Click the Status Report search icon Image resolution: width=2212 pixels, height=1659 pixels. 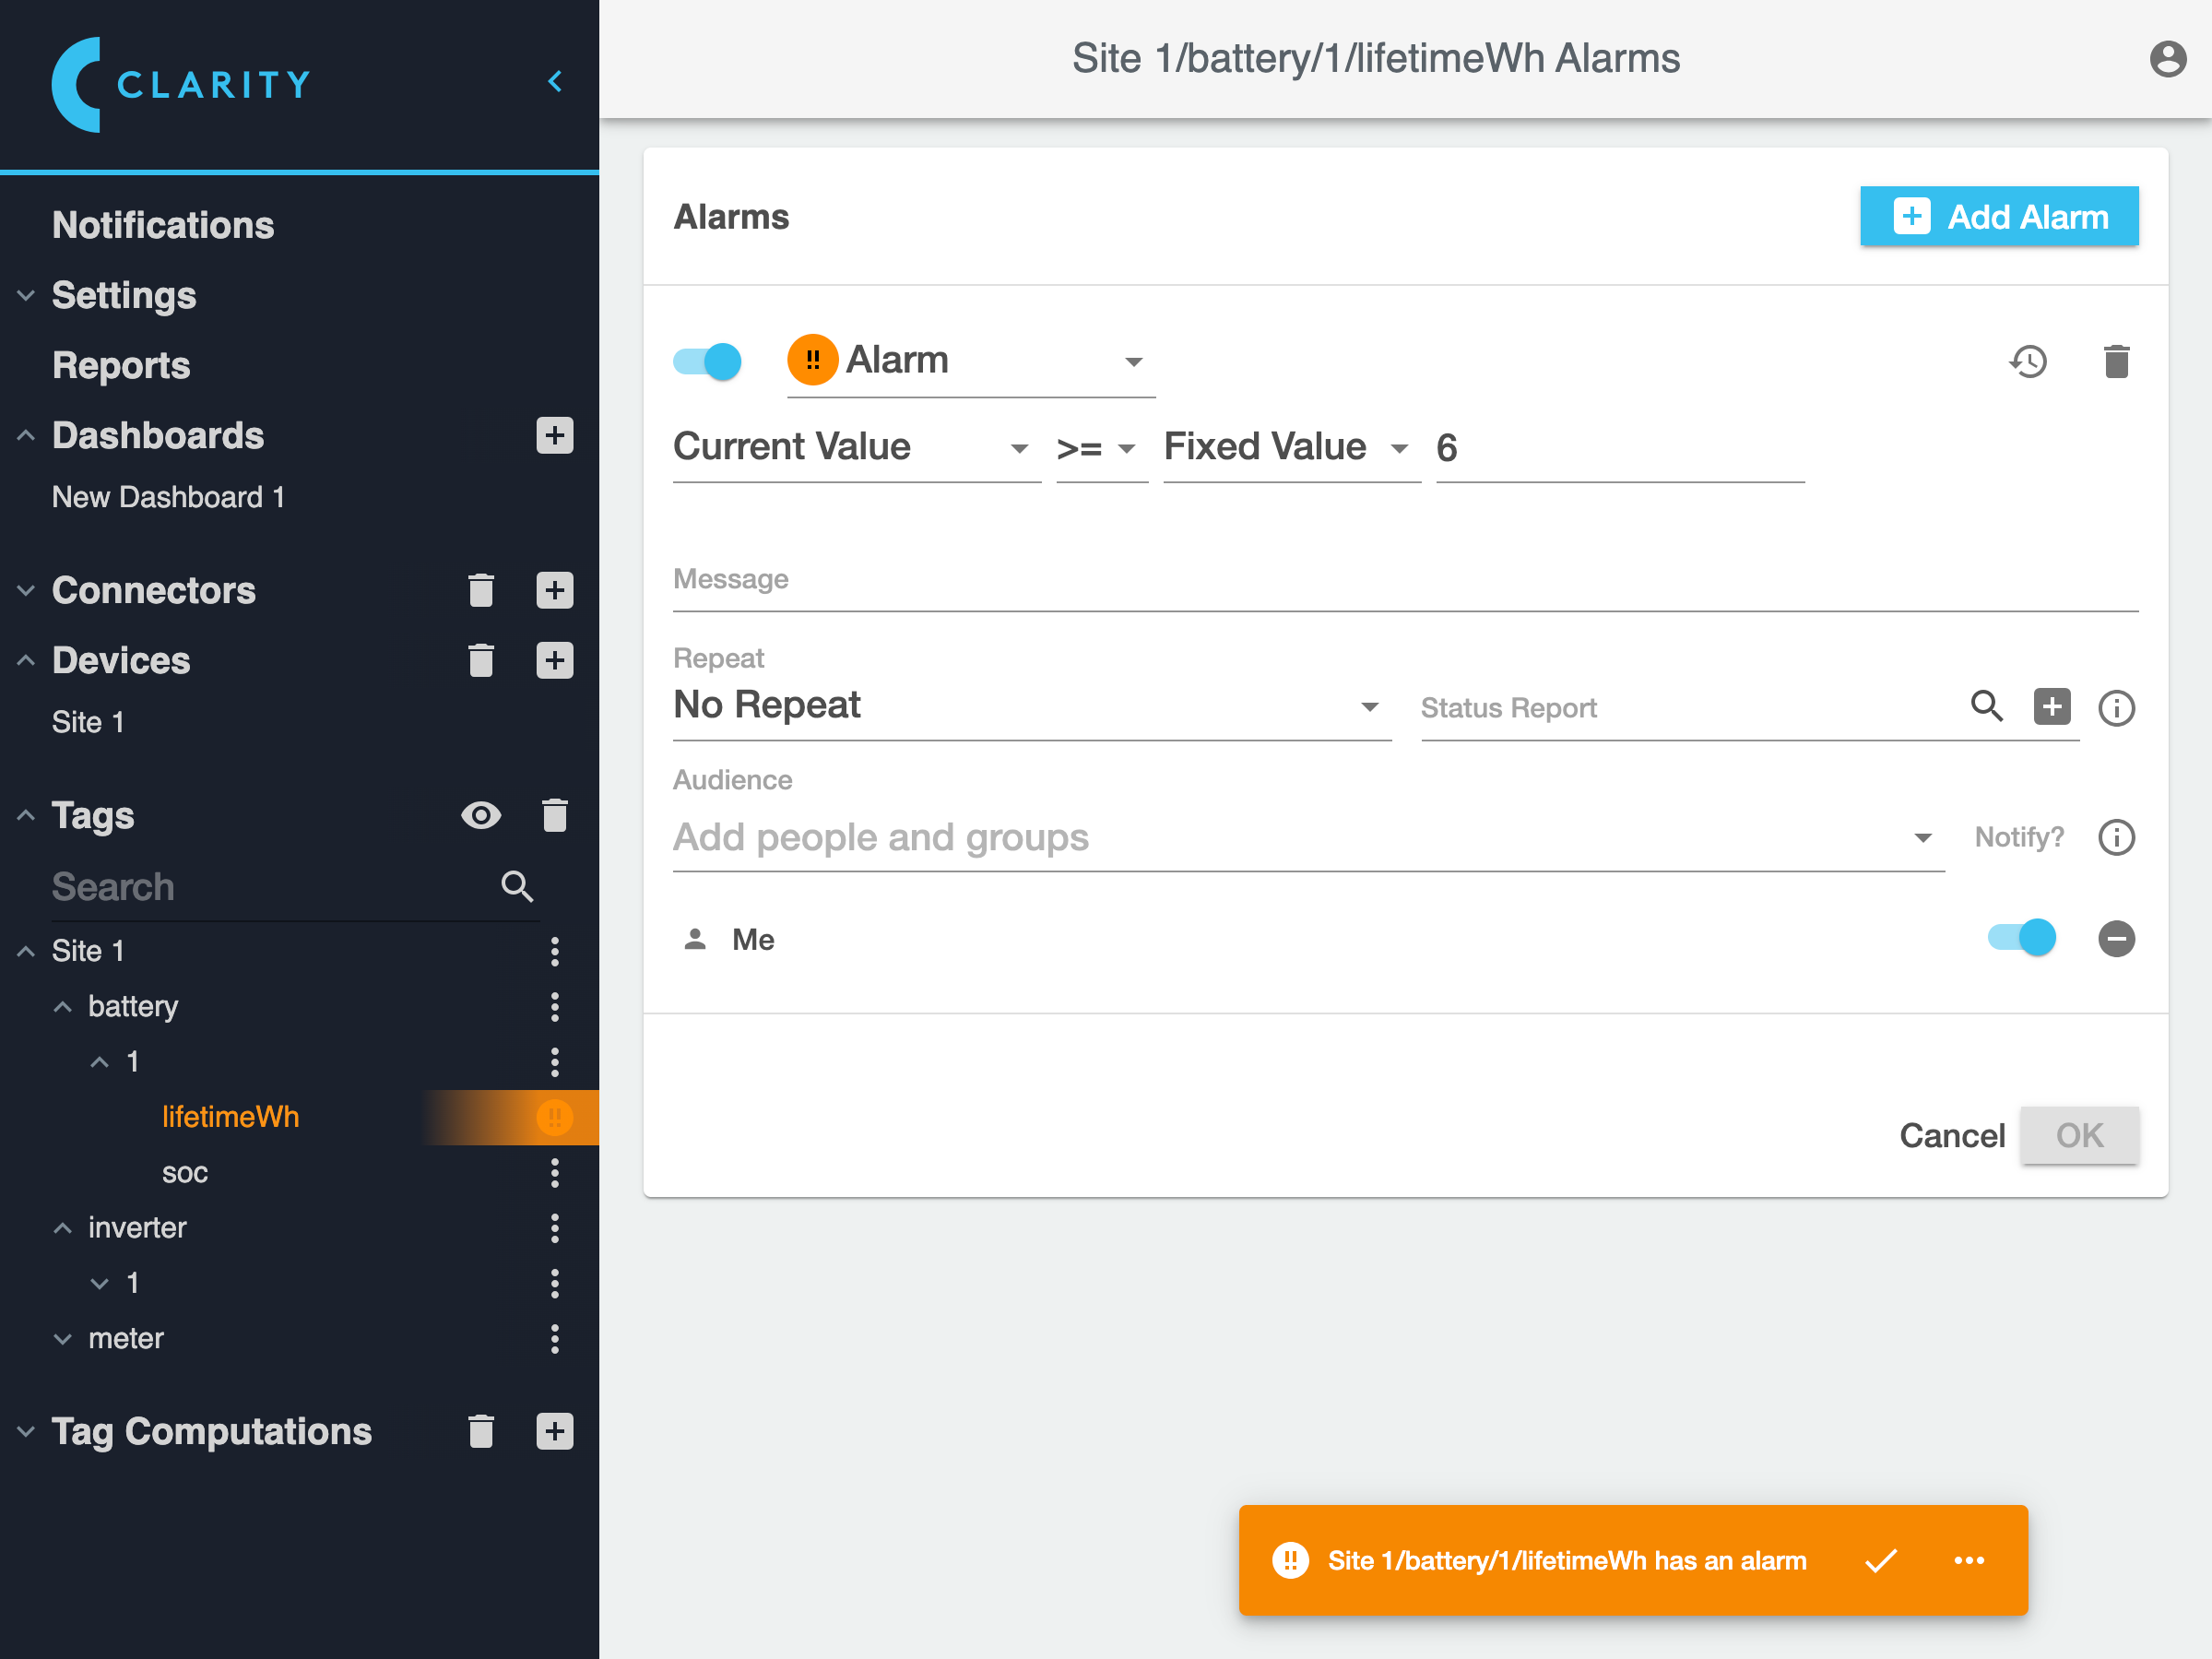pos(1986,707)
